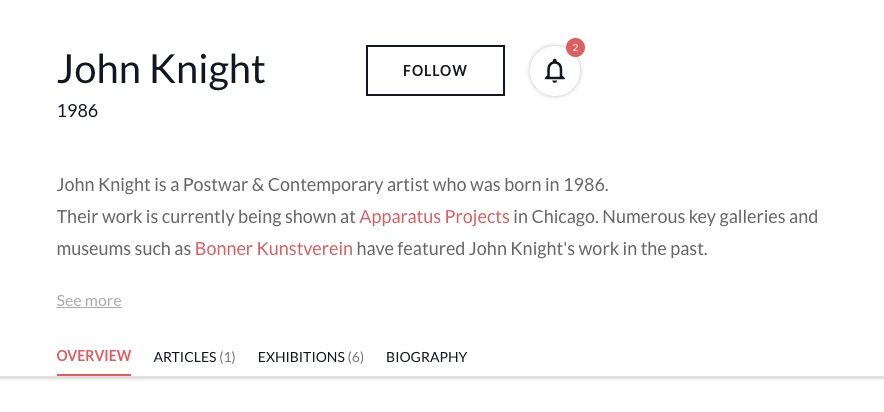Click the Articles count (1)
884x412 pixels.
[x=228, y=357]
